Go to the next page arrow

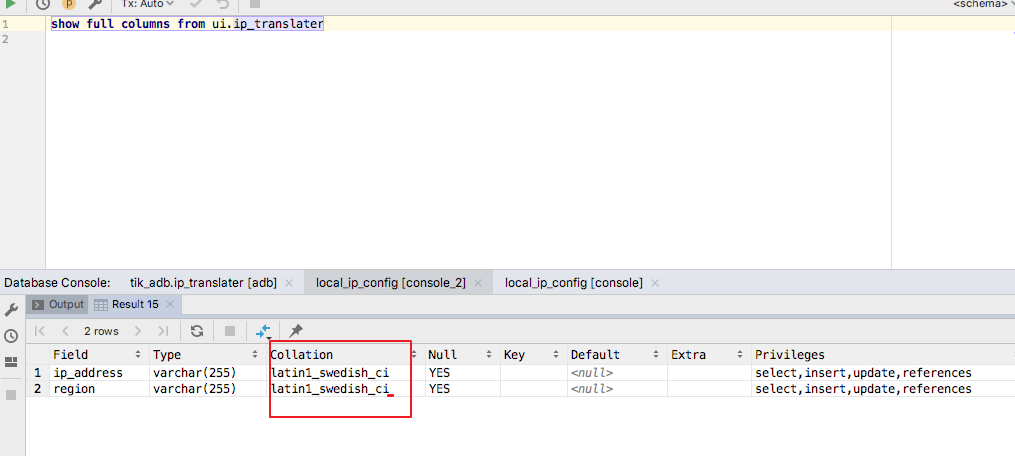137,331
